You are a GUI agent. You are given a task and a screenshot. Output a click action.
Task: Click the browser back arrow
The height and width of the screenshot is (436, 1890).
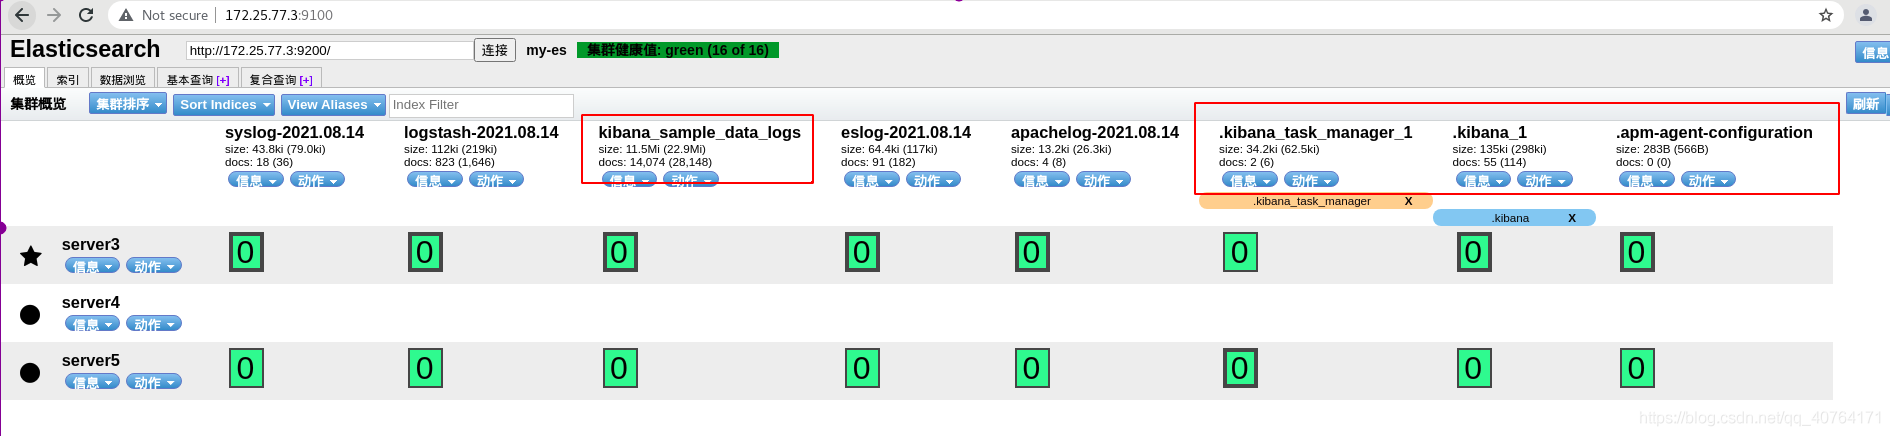point(21,15)
